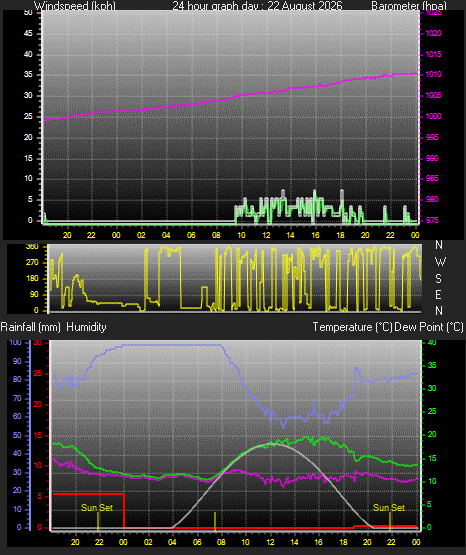Click barometer scale value 1015
The height and width of the screenshot is (555, 466).
pyautogui.click(x=433, y=54)
